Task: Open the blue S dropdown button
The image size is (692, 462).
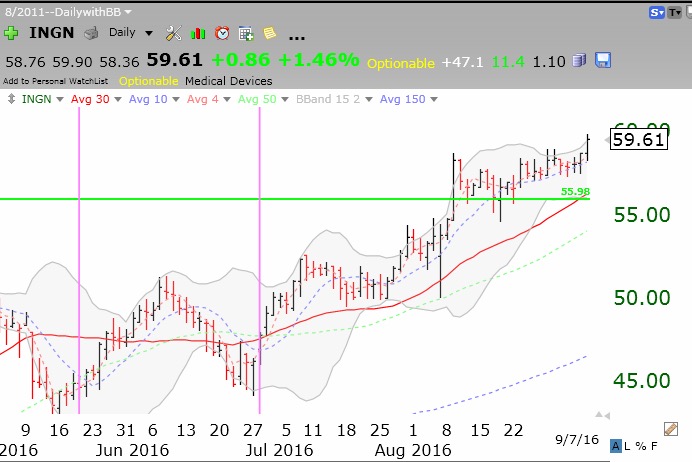Action: point(657,13)
